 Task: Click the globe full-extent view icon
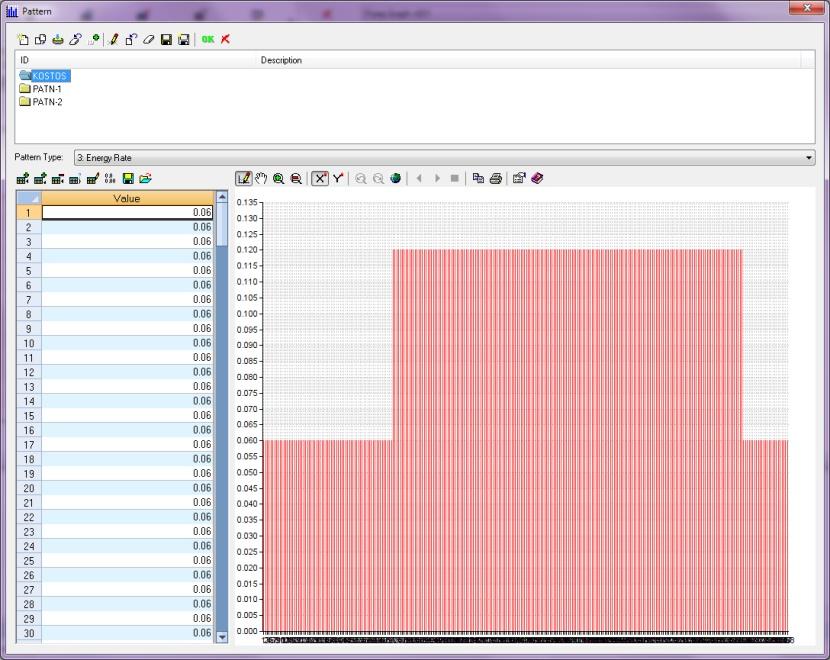[395, 178]
